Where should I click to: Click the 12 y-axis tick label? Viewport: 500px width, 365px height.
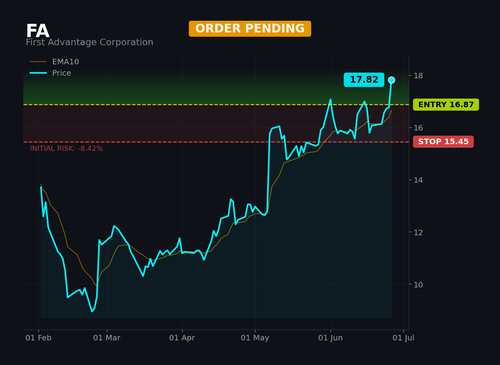(x=418, y=233)
